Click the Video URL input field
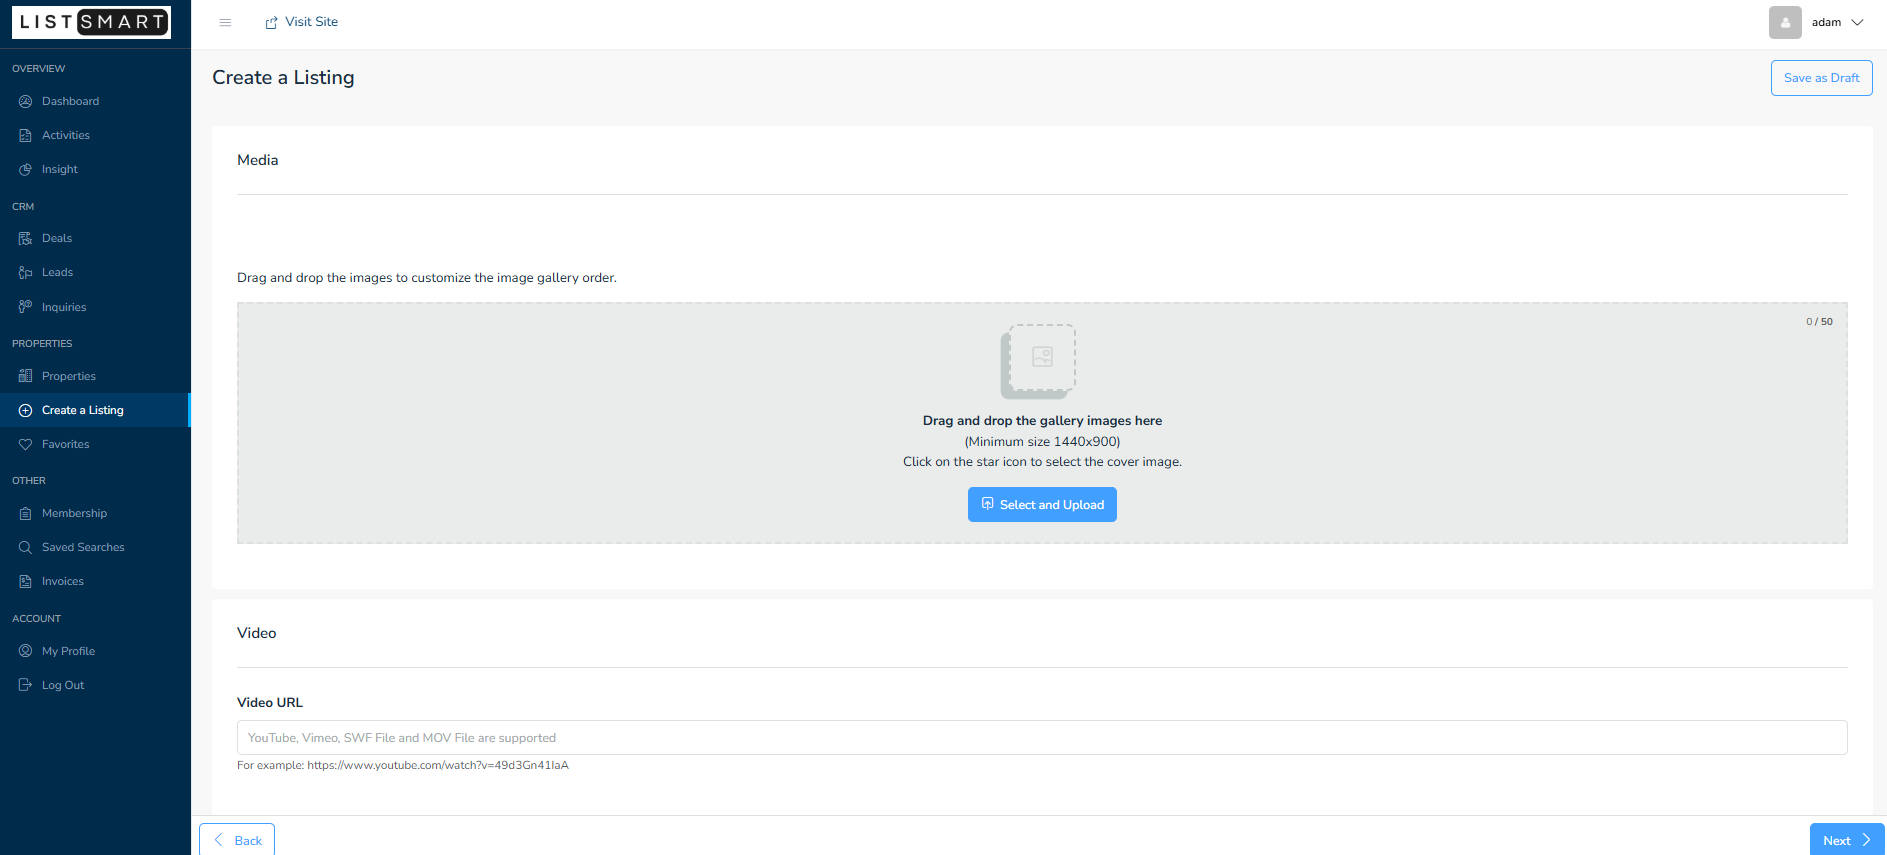This screenshot has height=855, width=1887. coord(1042,737)
